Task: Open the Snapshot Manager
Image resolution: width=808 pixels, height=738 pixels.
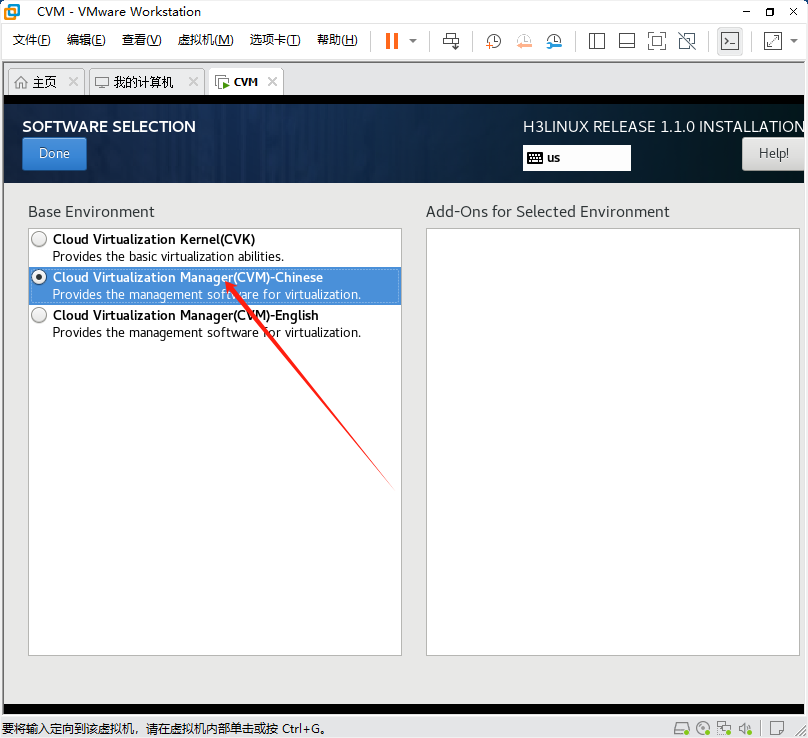Action: click(x=551, y=41)
